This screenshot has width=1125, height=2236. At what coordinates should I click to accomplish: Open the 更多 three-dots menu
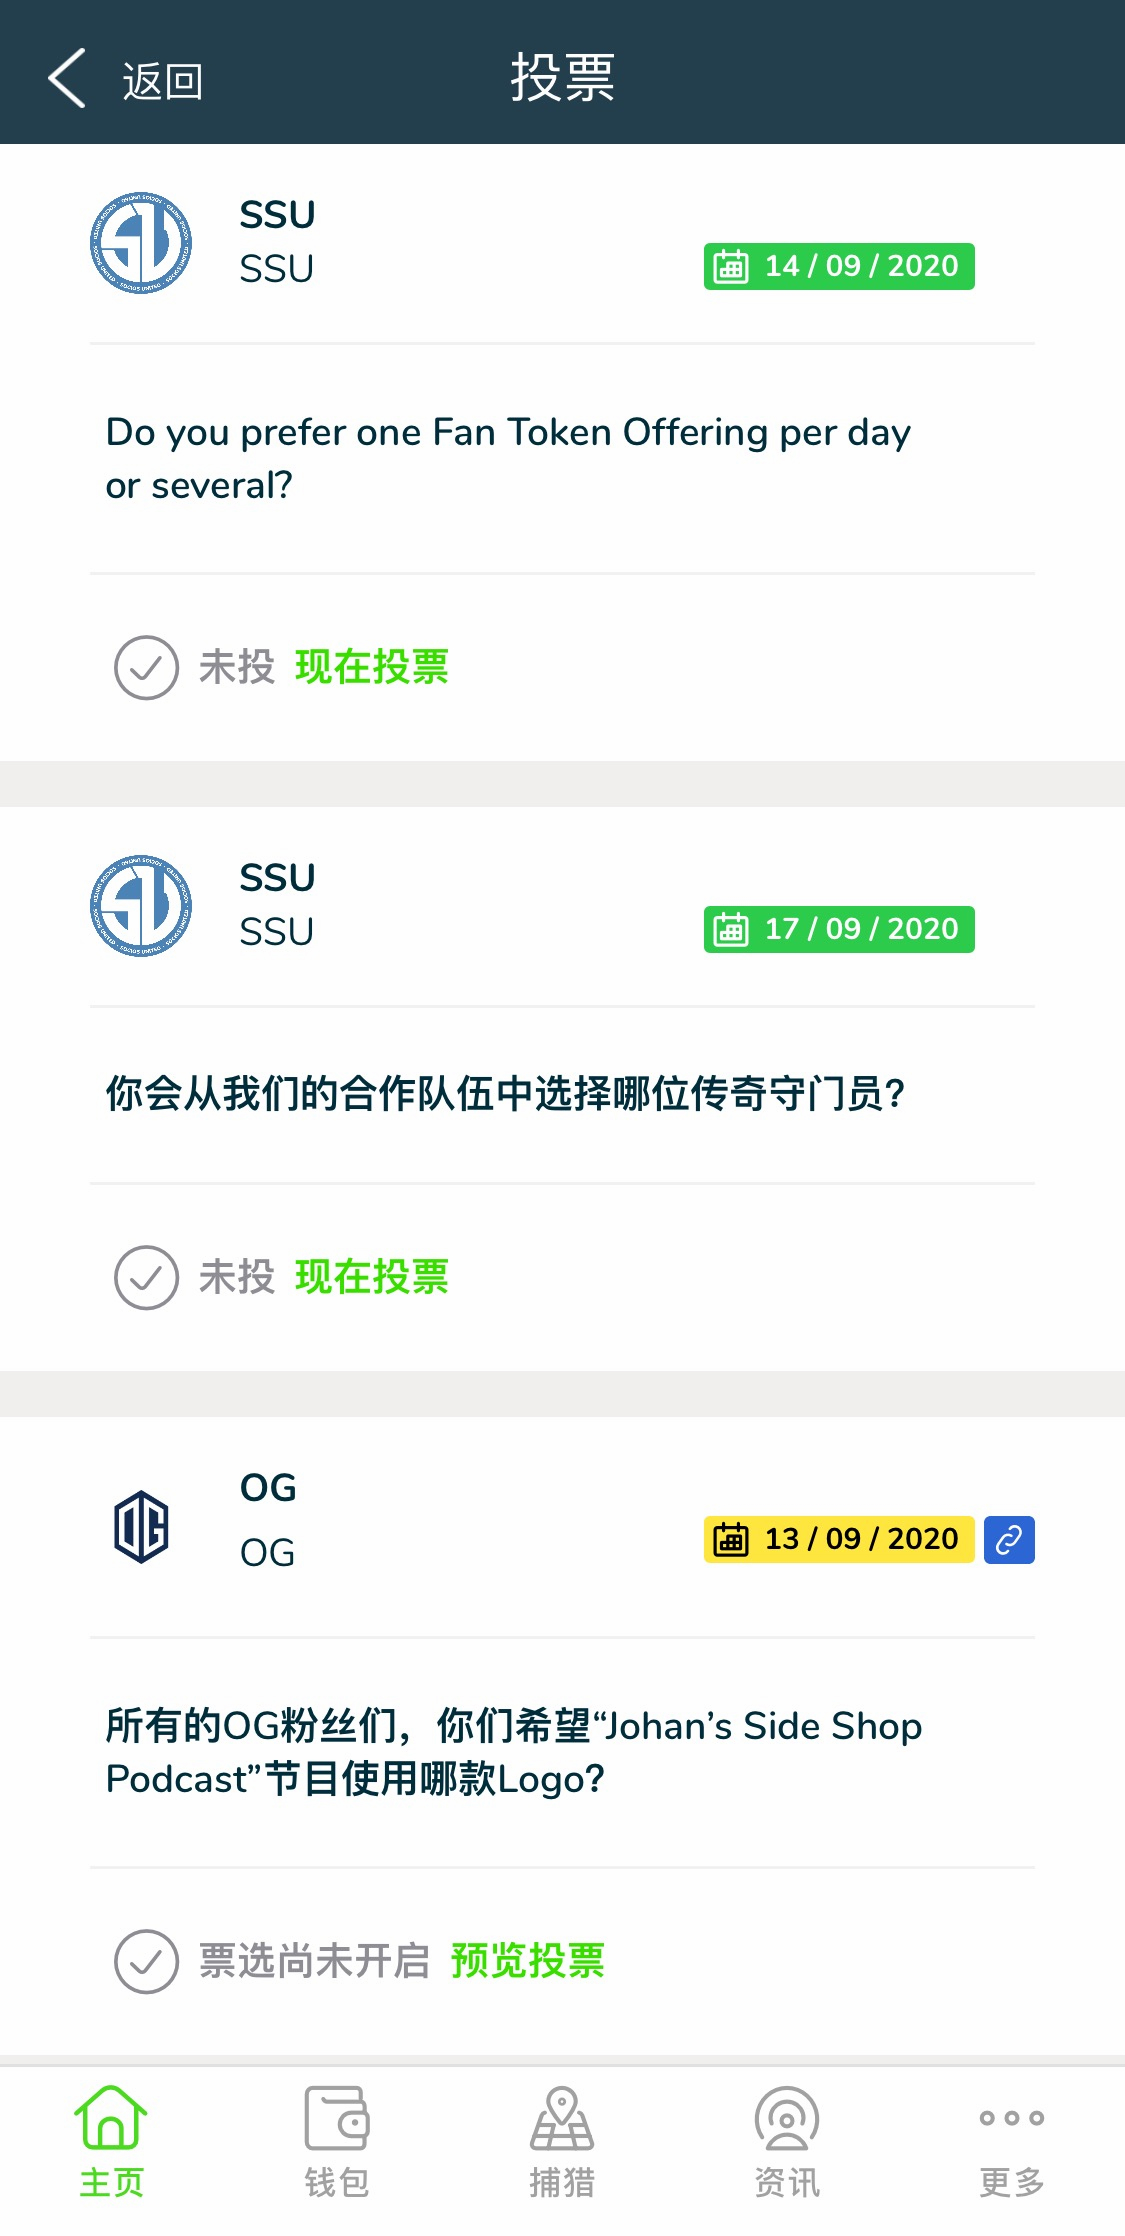(1012, 2118)
